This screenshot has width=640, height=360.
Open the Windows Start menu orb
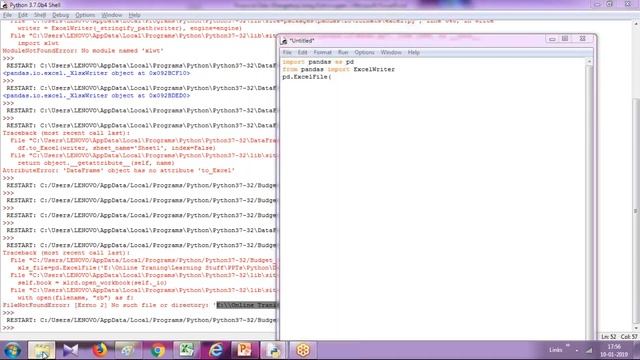click(x=13, y=350)
